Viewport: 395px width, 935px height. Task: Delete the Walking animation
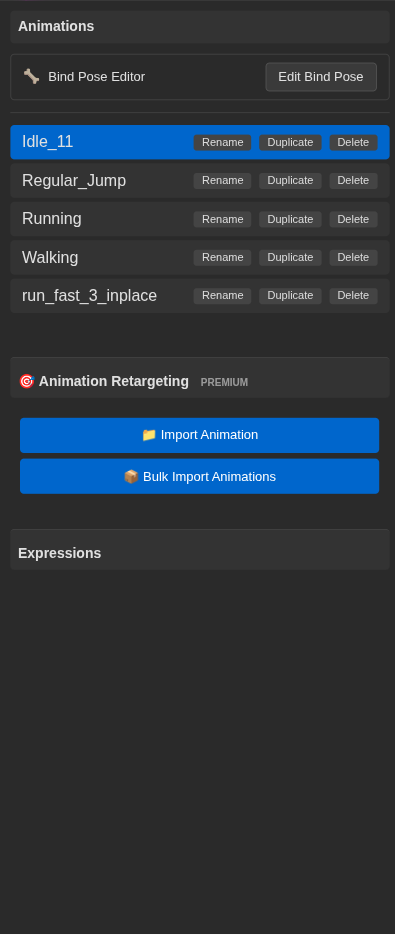click(x=353, y=258)
